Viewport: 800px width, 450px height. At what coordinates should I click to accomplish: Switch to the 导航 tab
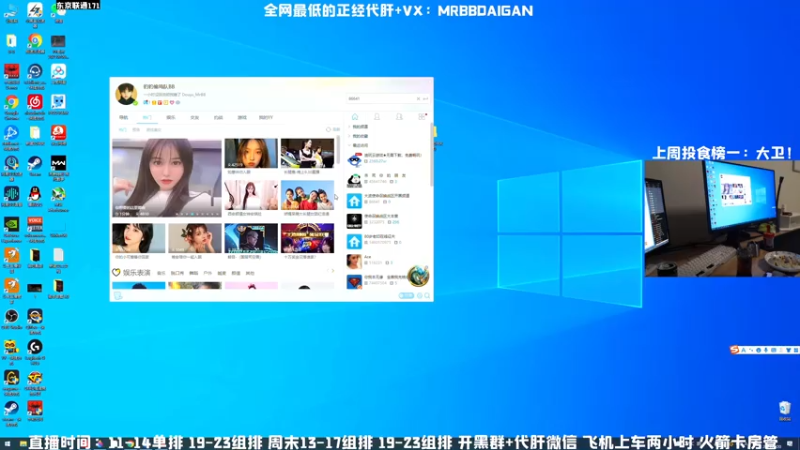click(123, 117)
